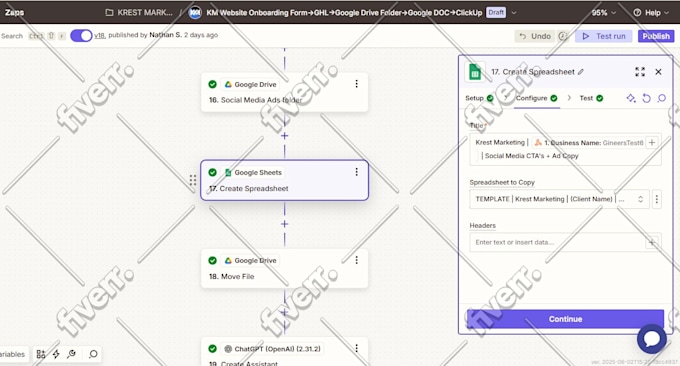Start a Test run
The height and width of the screenshot is (366, 680).
pyautogui.click(x=603, y=36)
